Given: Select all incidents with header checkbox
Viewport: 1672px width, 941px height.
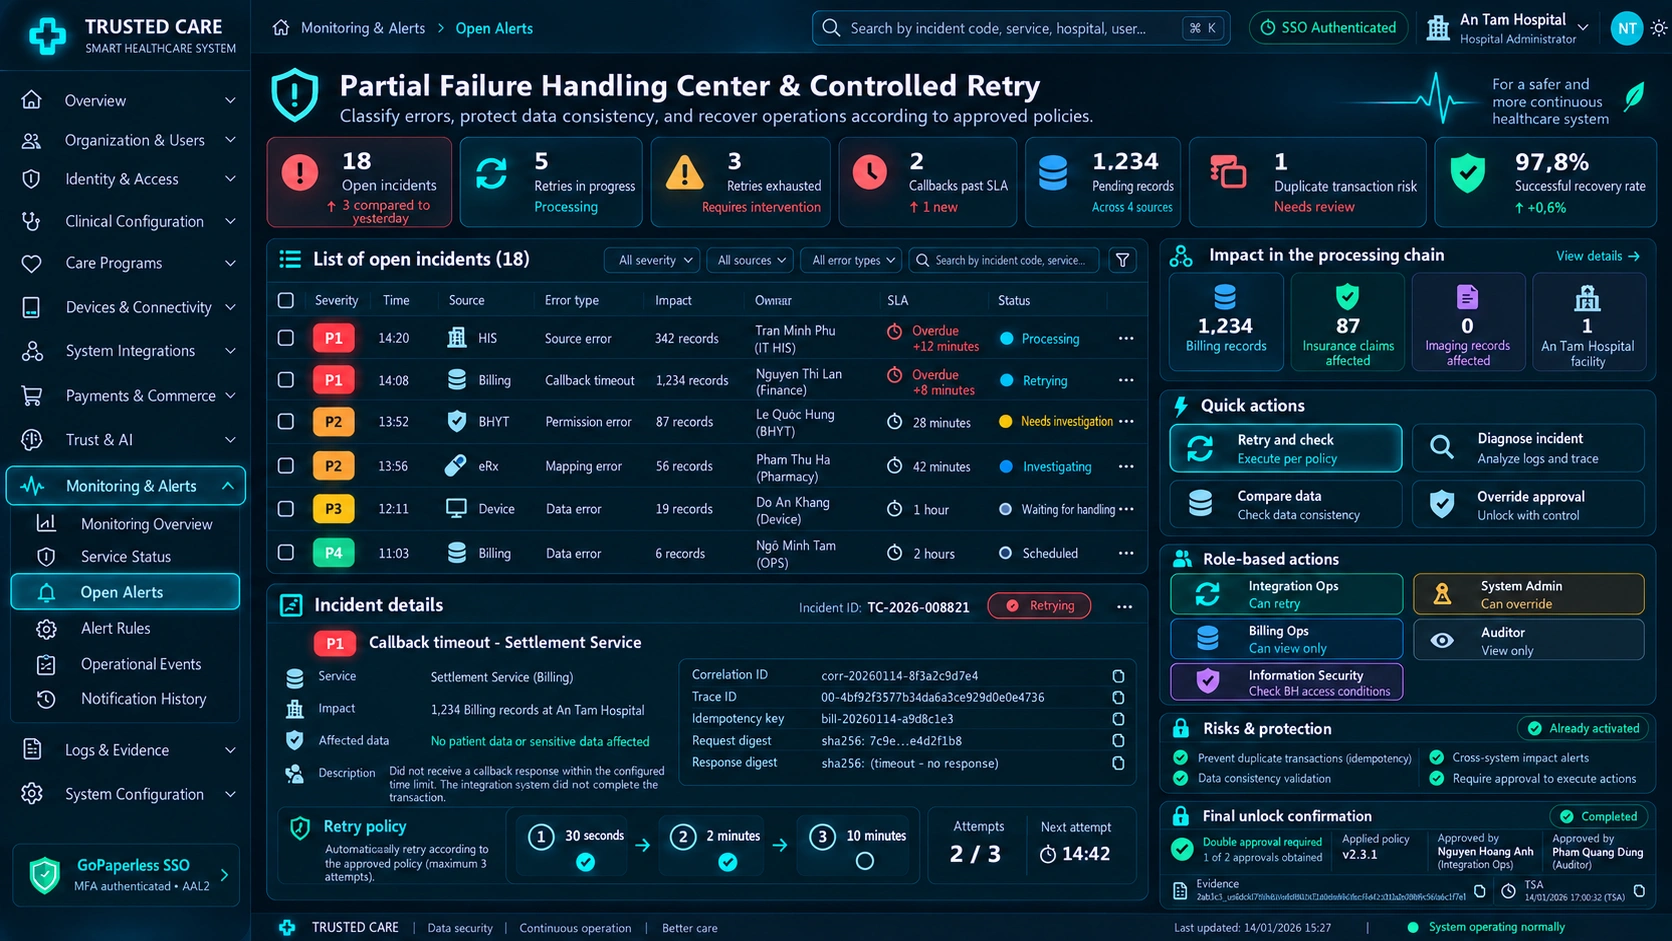Looking at the screenshot, I should click(286, 300).
